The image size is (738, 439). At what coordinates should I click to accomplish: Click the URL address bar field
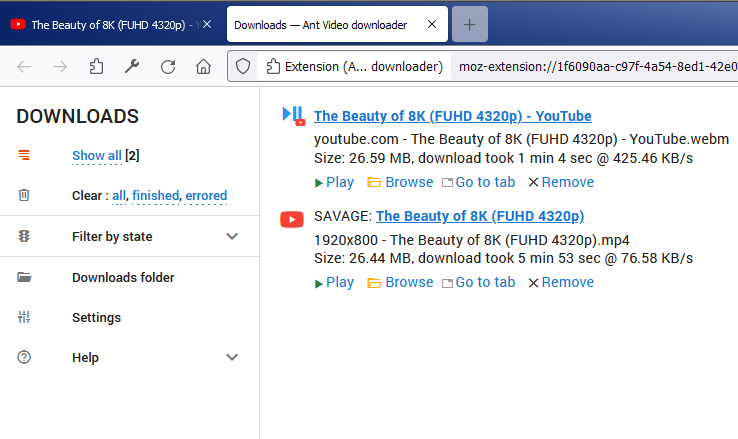point(597,67)
